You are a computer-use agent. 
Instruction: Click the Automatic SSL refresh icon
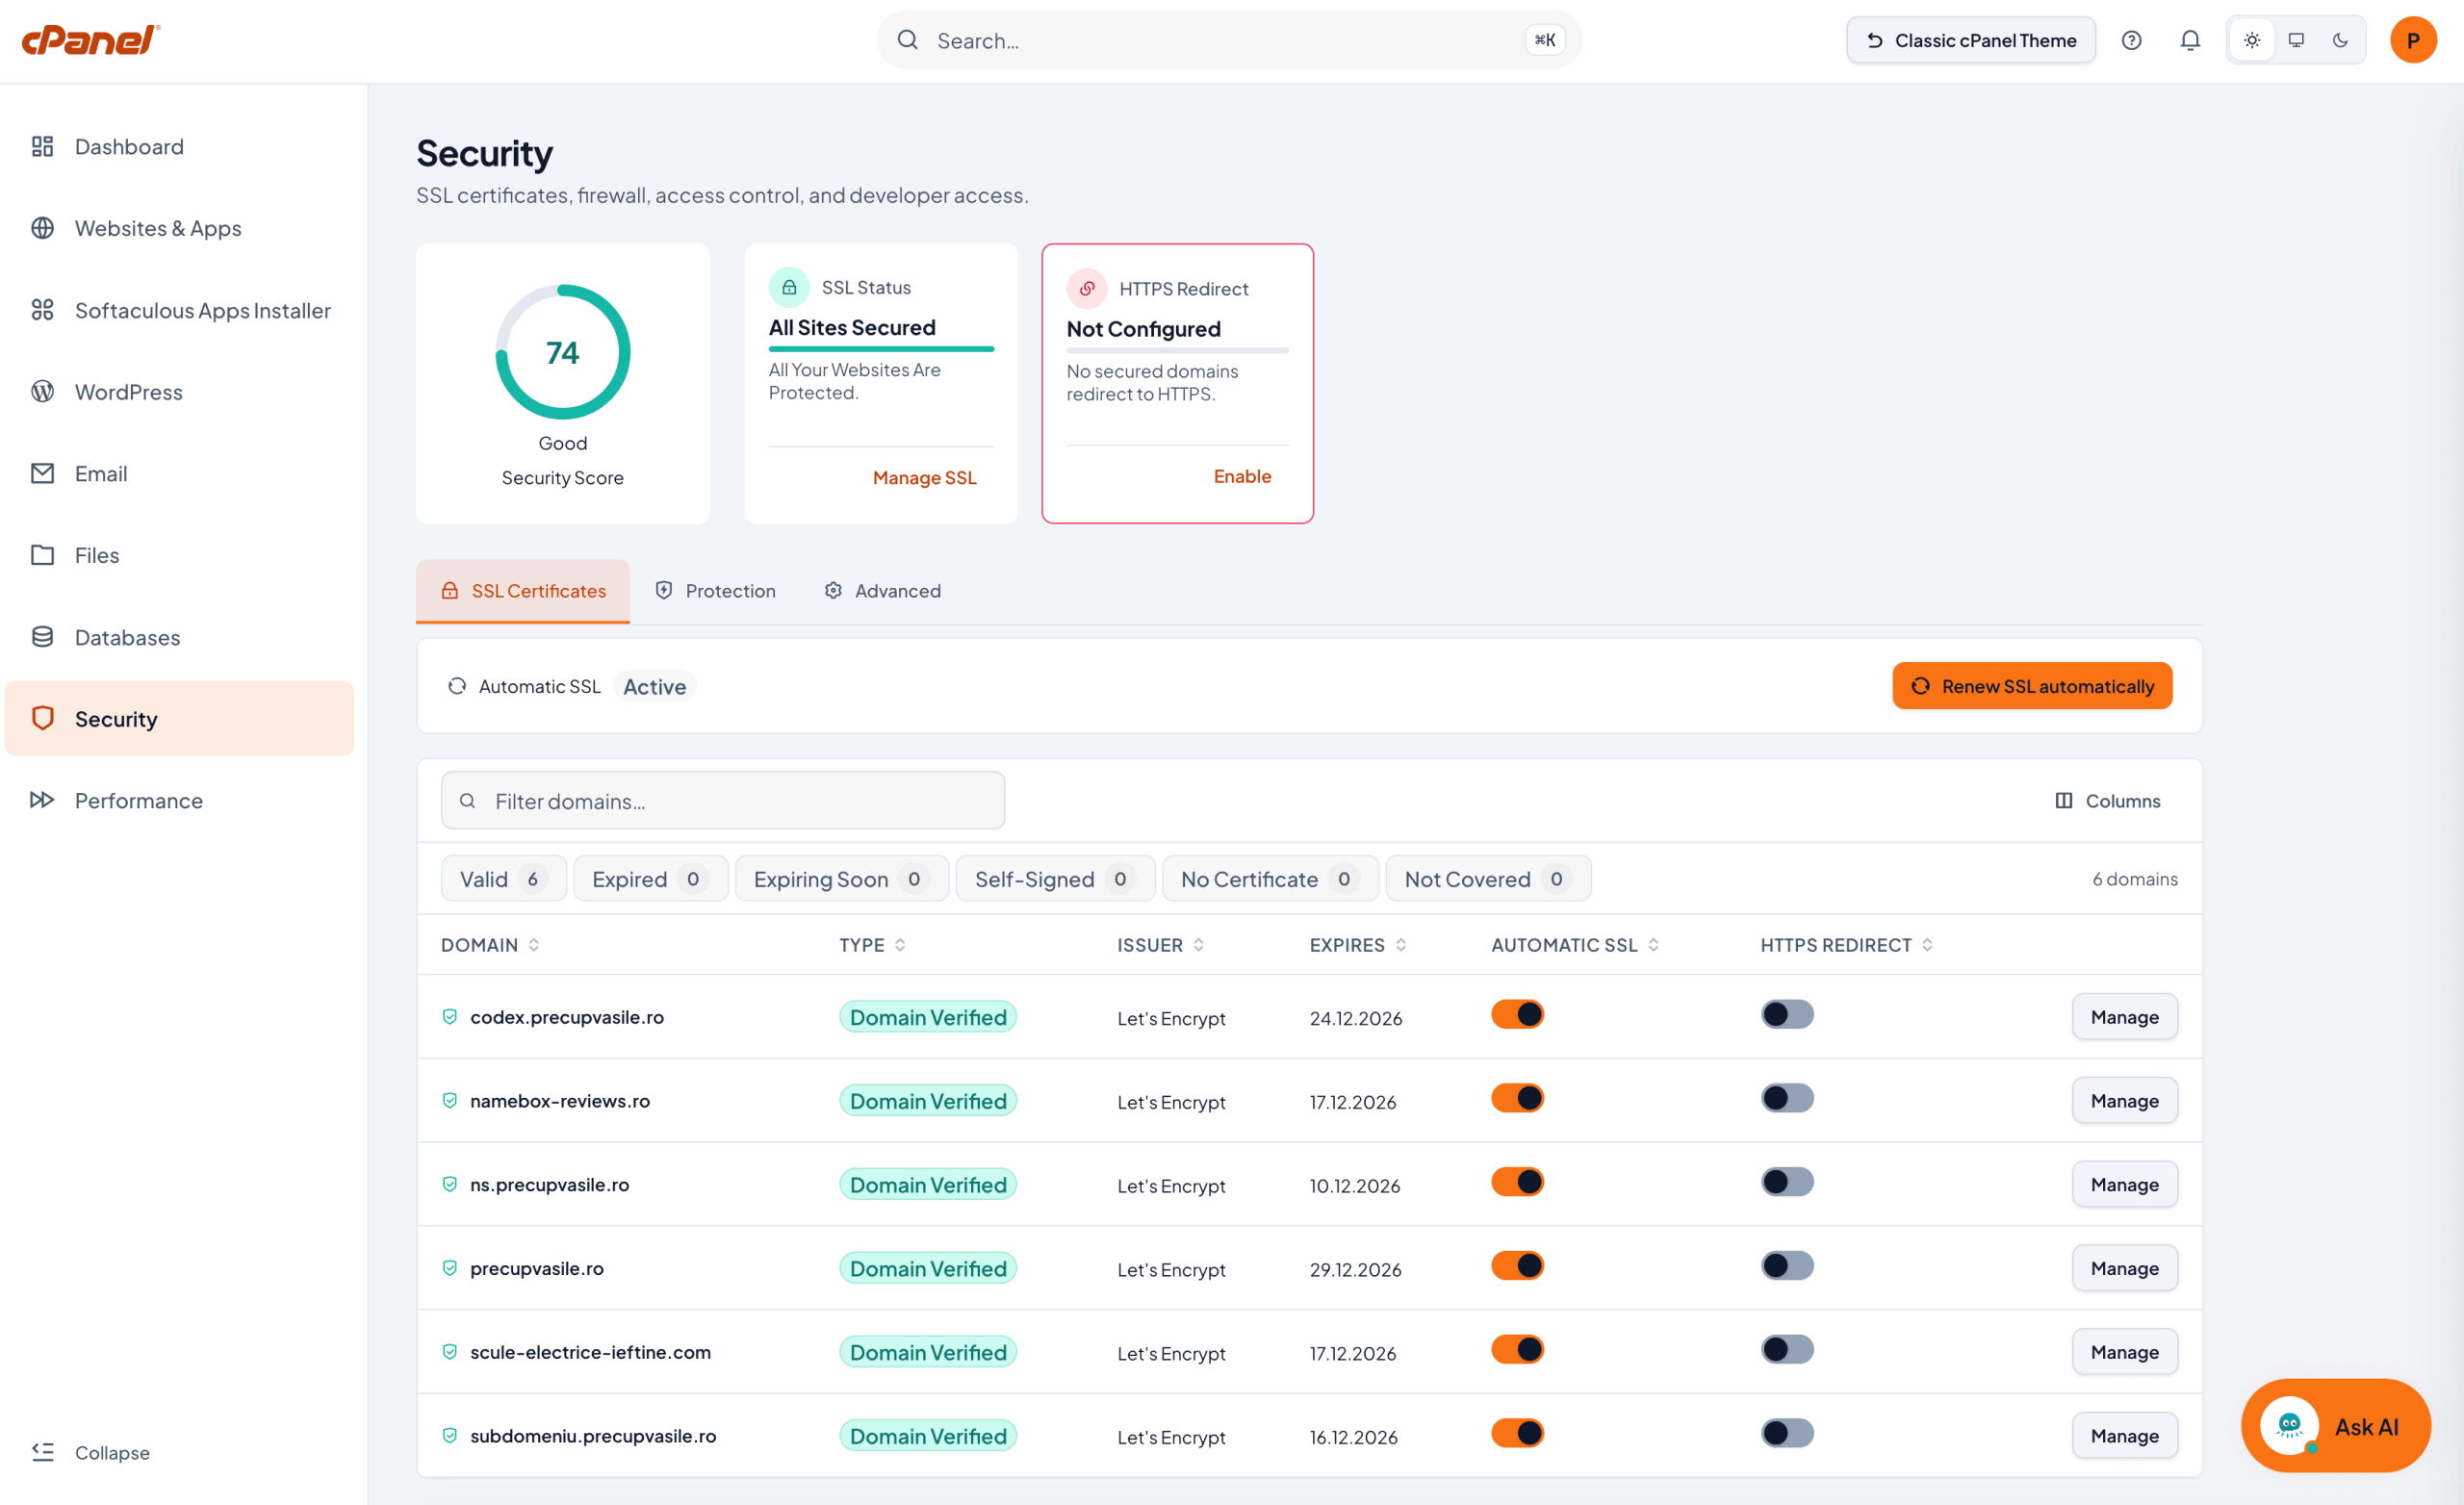(x=457, y=686)
